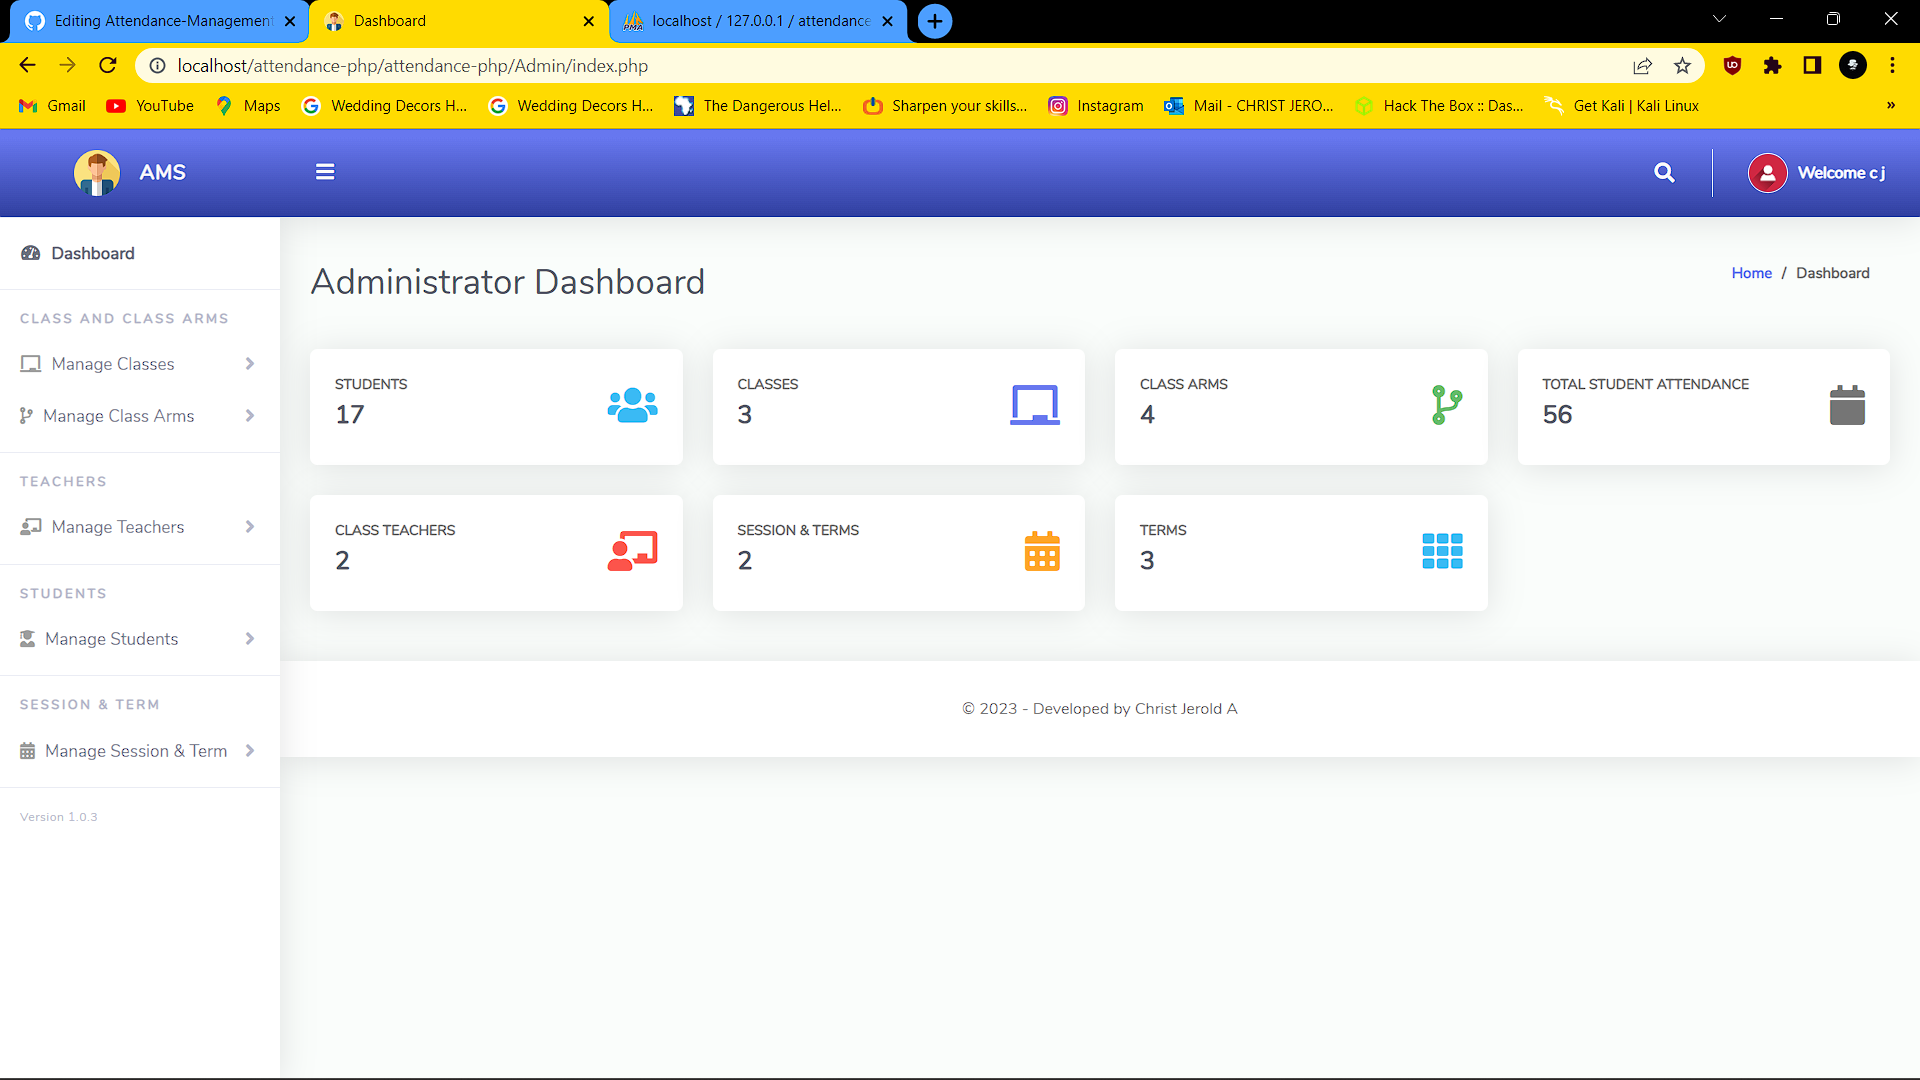Image resolution: width=1920 pixels, height=1080 pixels.
Task: Open the search icon in the navbar
Action: 1664,172
